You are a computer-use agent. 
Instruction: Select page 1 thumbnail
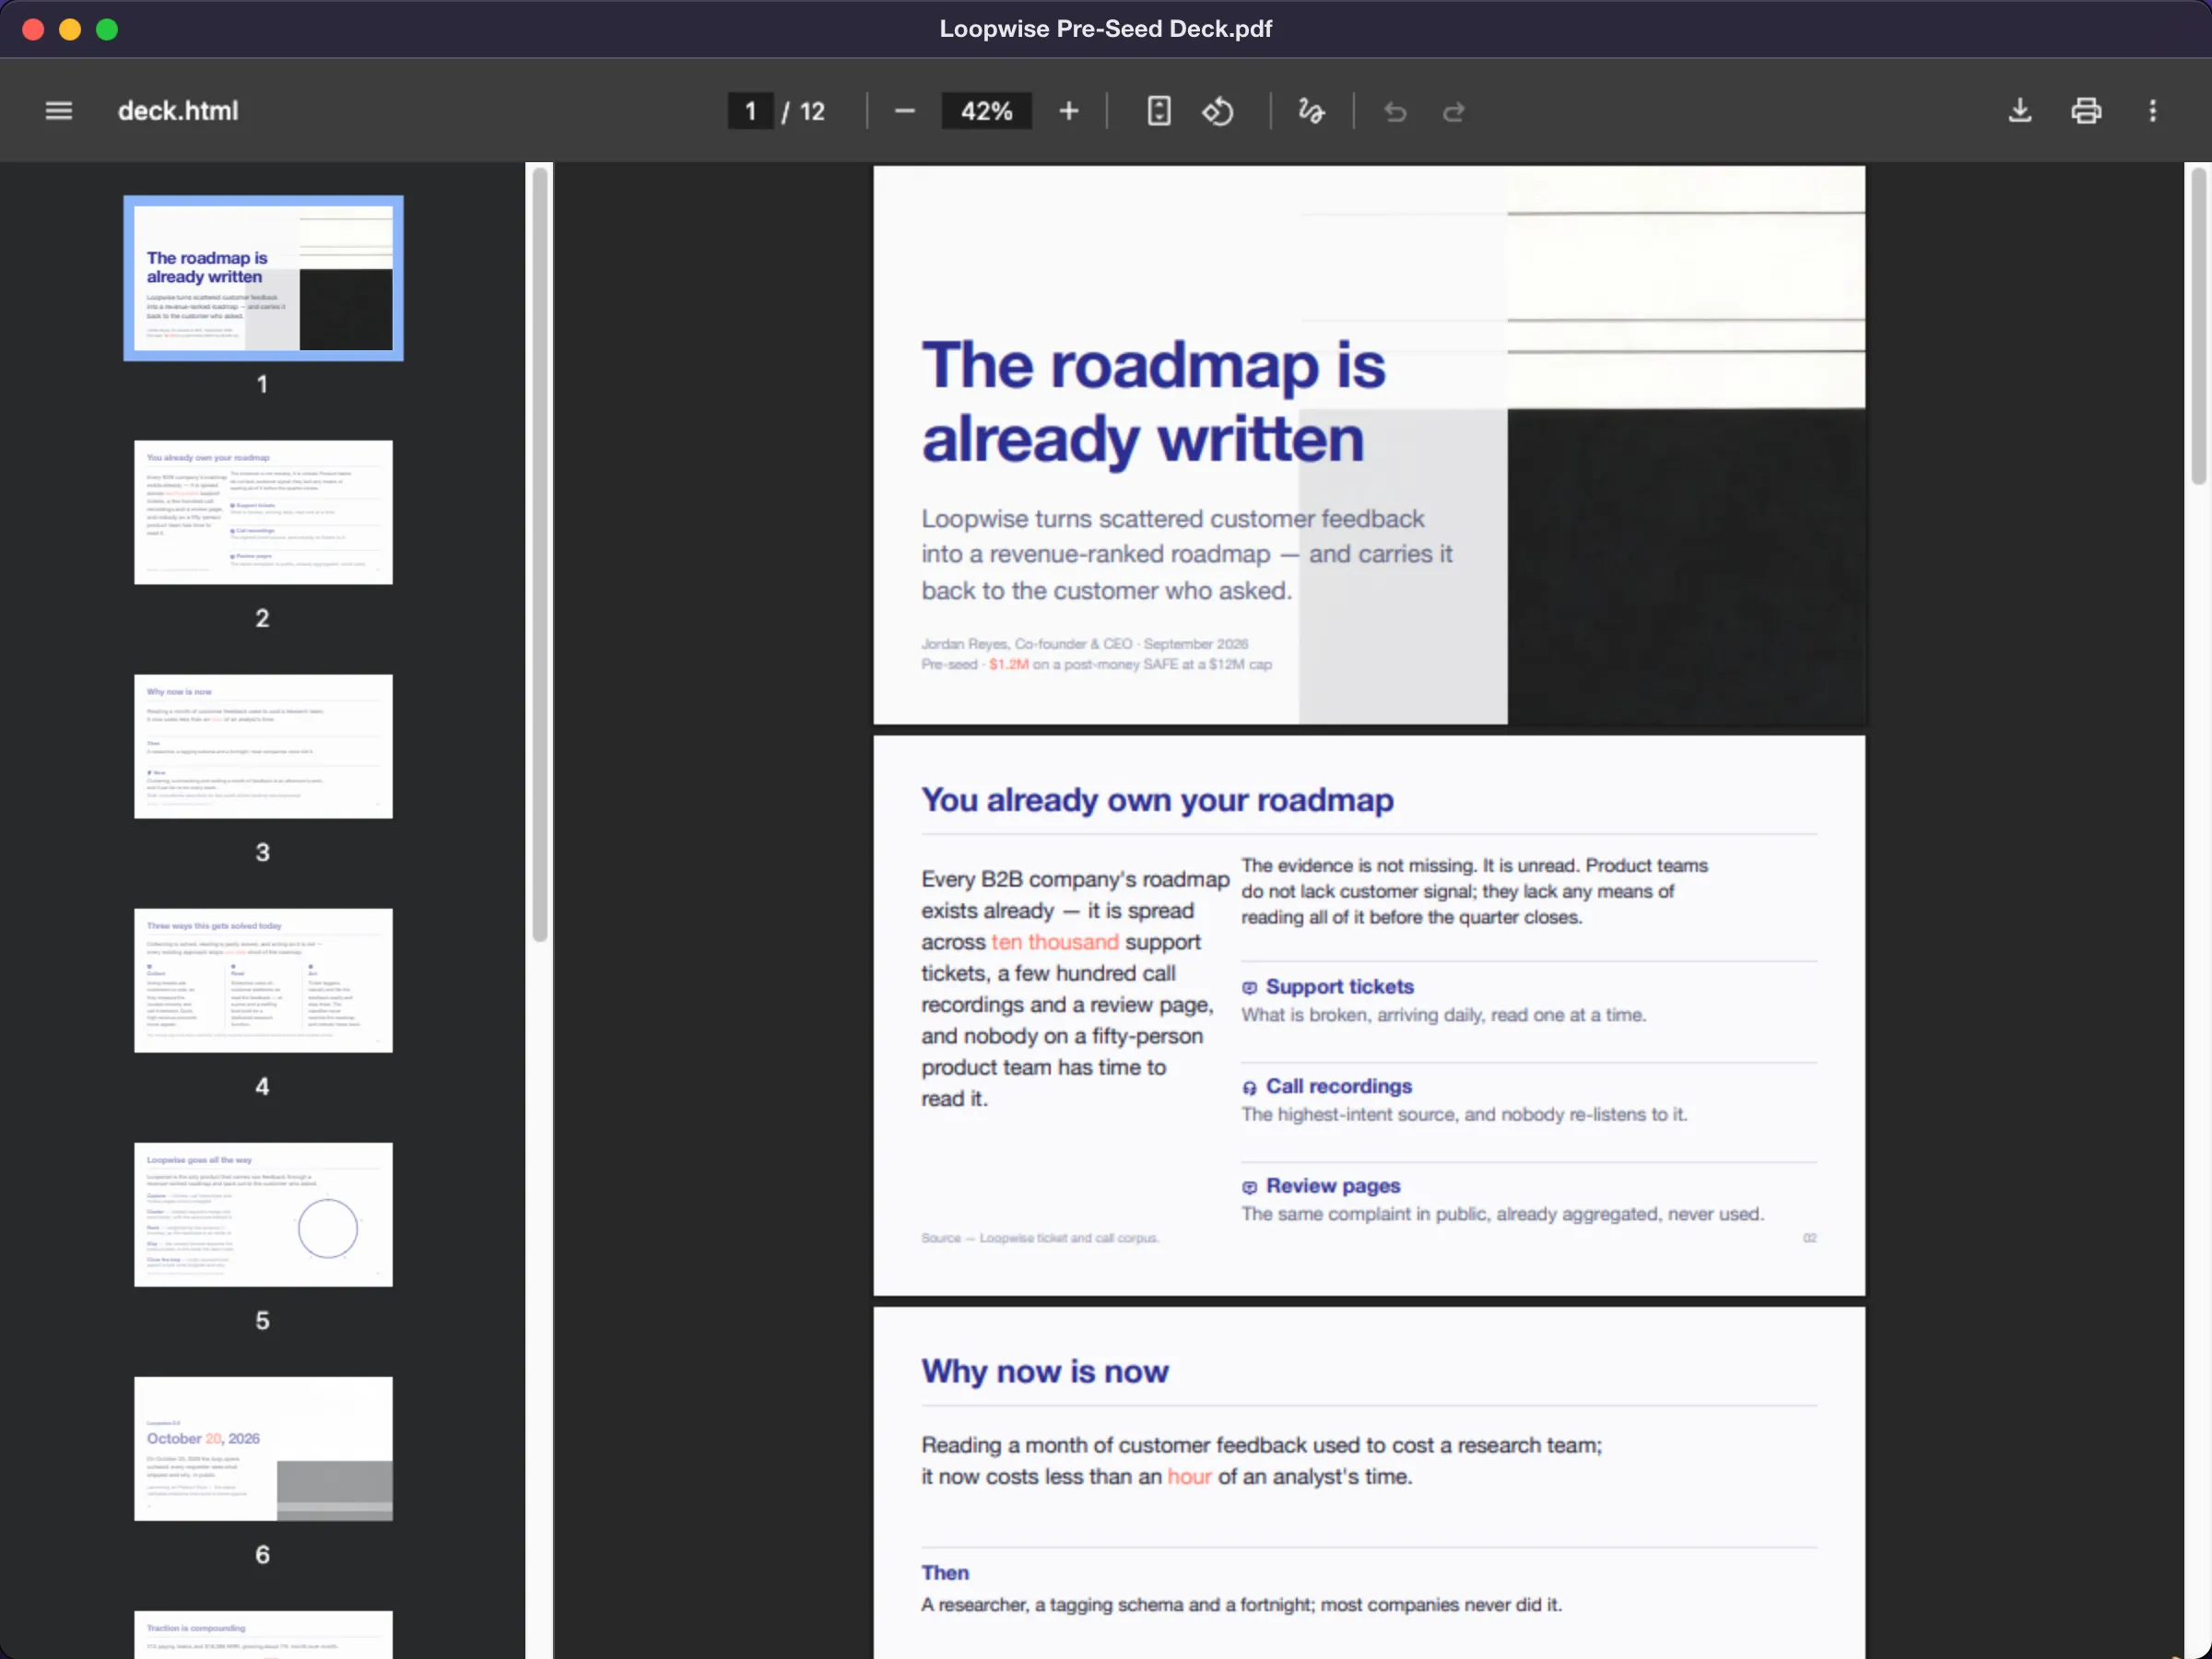[263, 278]
